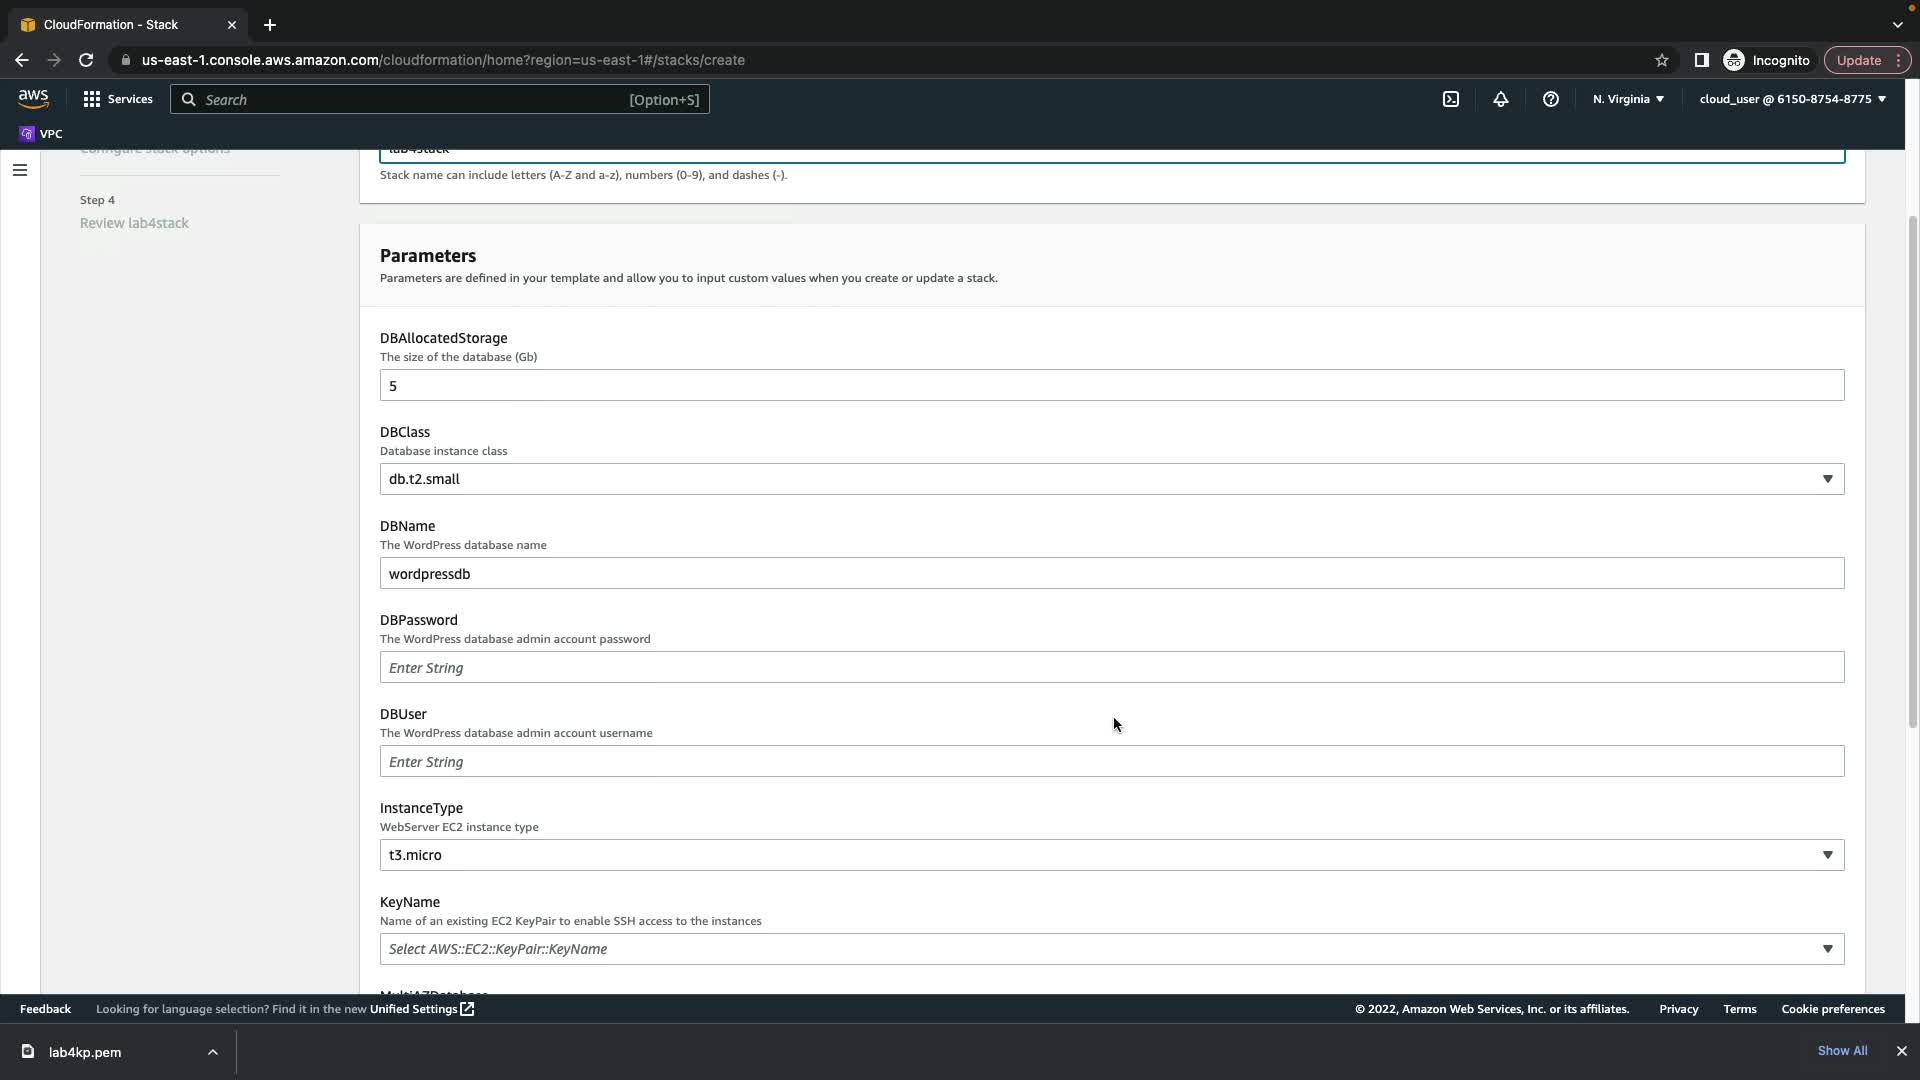
Task: Open the VPC shortcut in favorites bar
Action: [41, 134]
